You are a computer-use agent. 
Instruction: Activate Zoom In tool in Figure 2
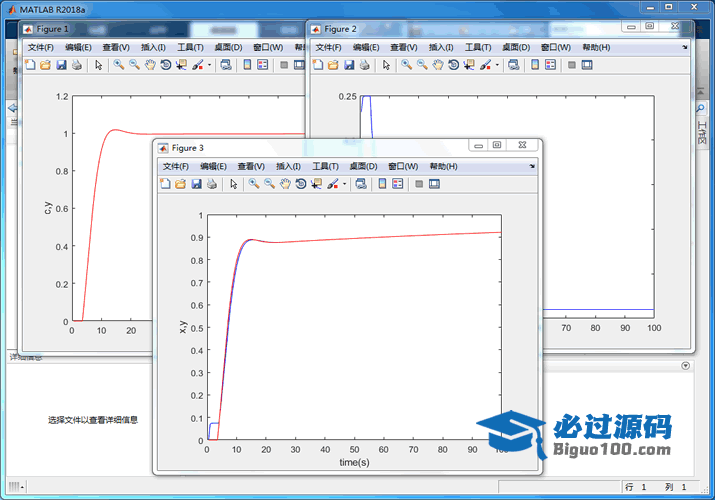click(407, 65)
